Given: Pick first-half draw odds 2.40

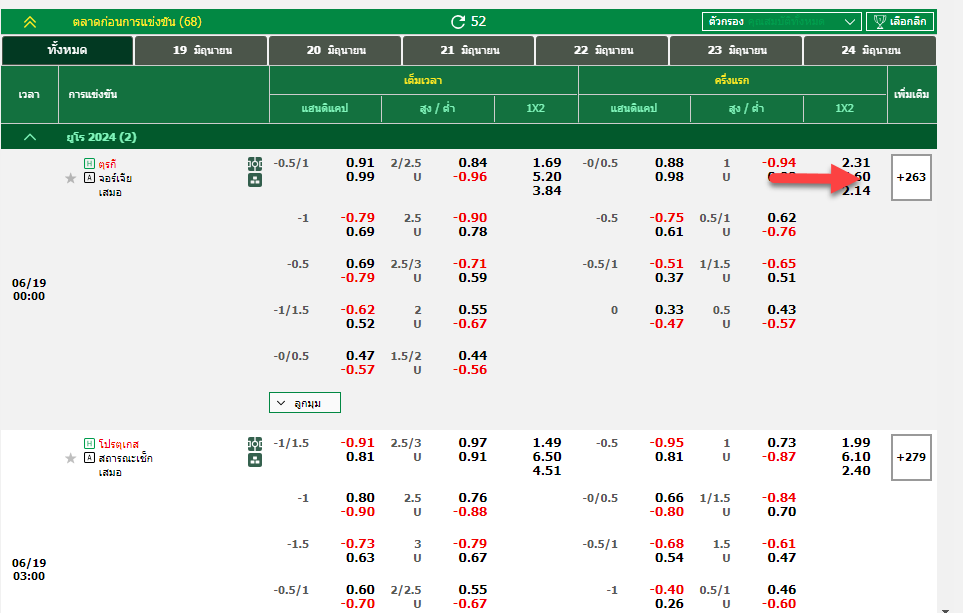Looking at the screenshot, I should point(856,471).
